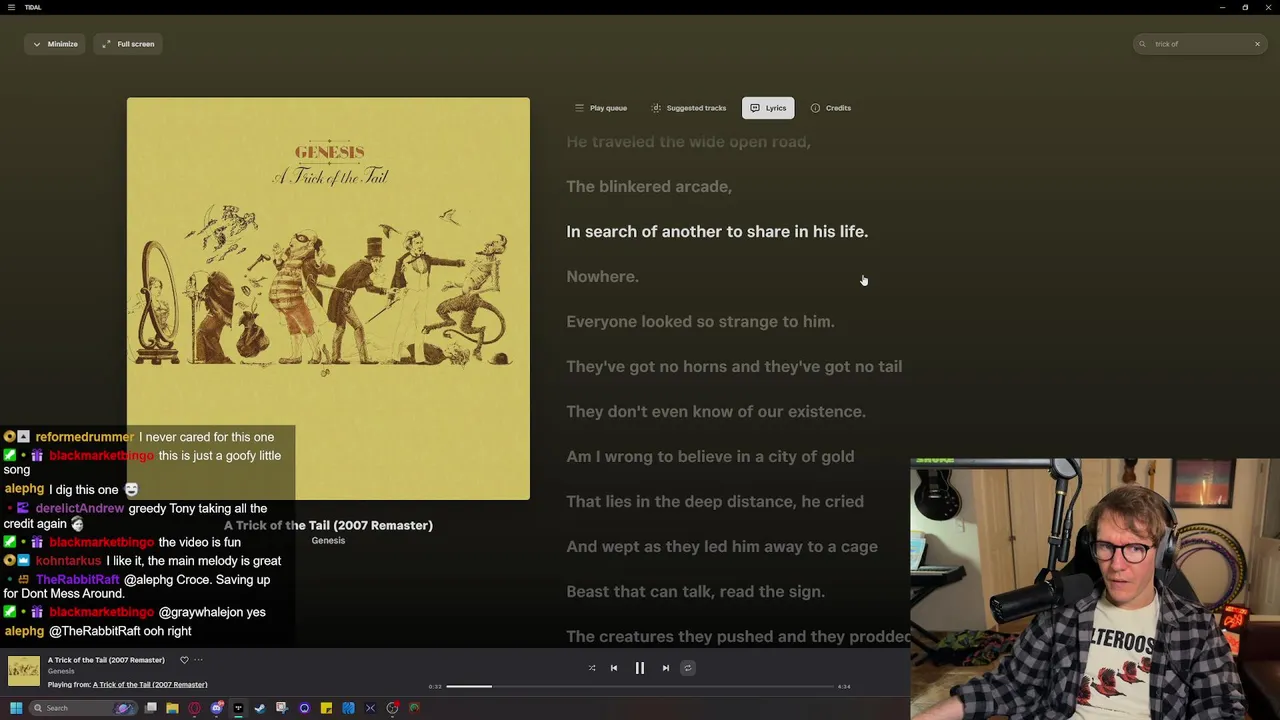The height and width of the screenshot is (720, 1280).
Task: Click the Windows taskbar Search box
Action: (82, 708)
